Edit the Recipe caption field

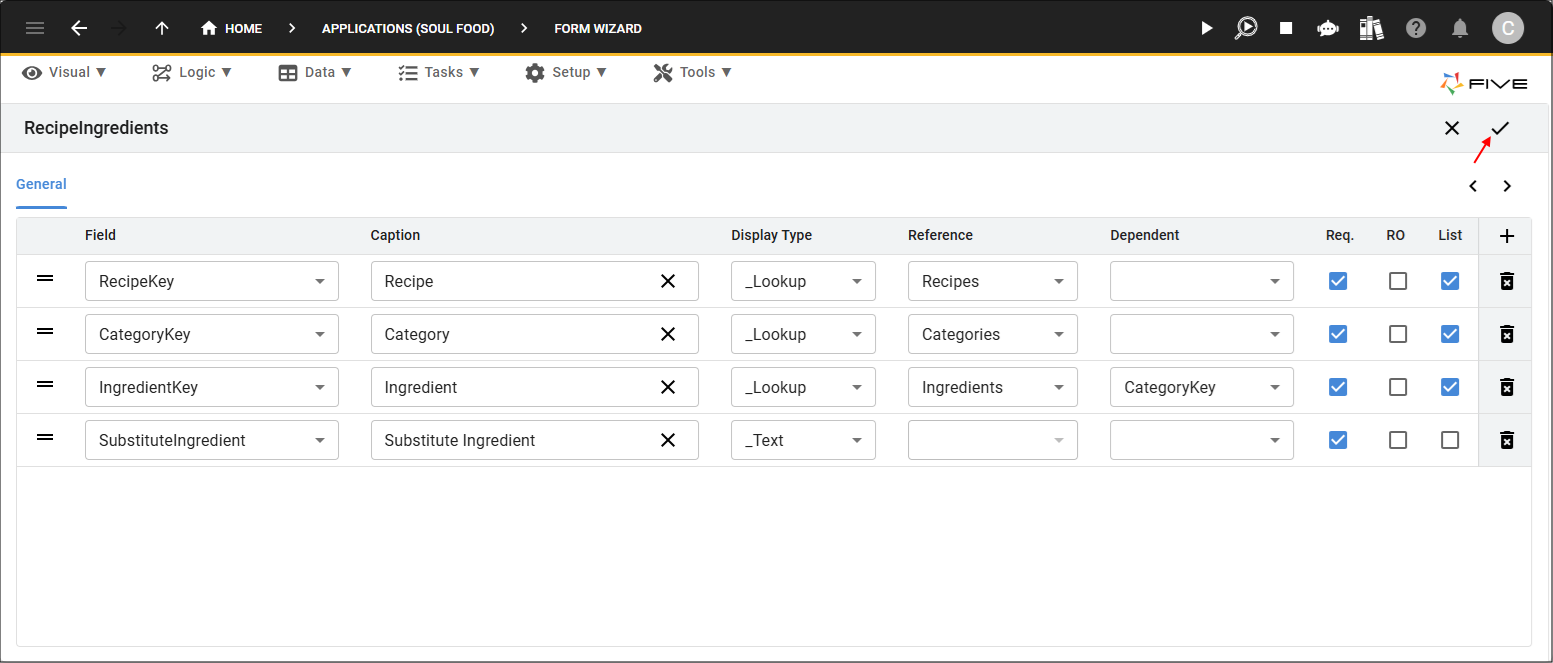[534, 281]
